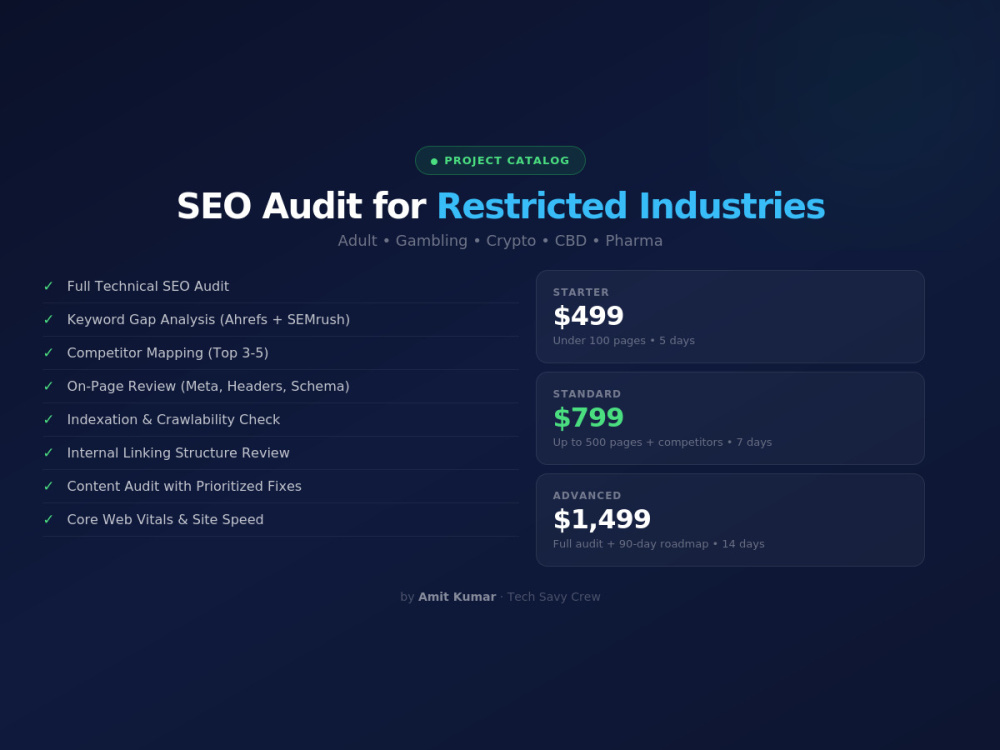
Task: Select 'Core Web Vitals & Site Speed' text
Action: pyautogui.click(x=165, y=519)
